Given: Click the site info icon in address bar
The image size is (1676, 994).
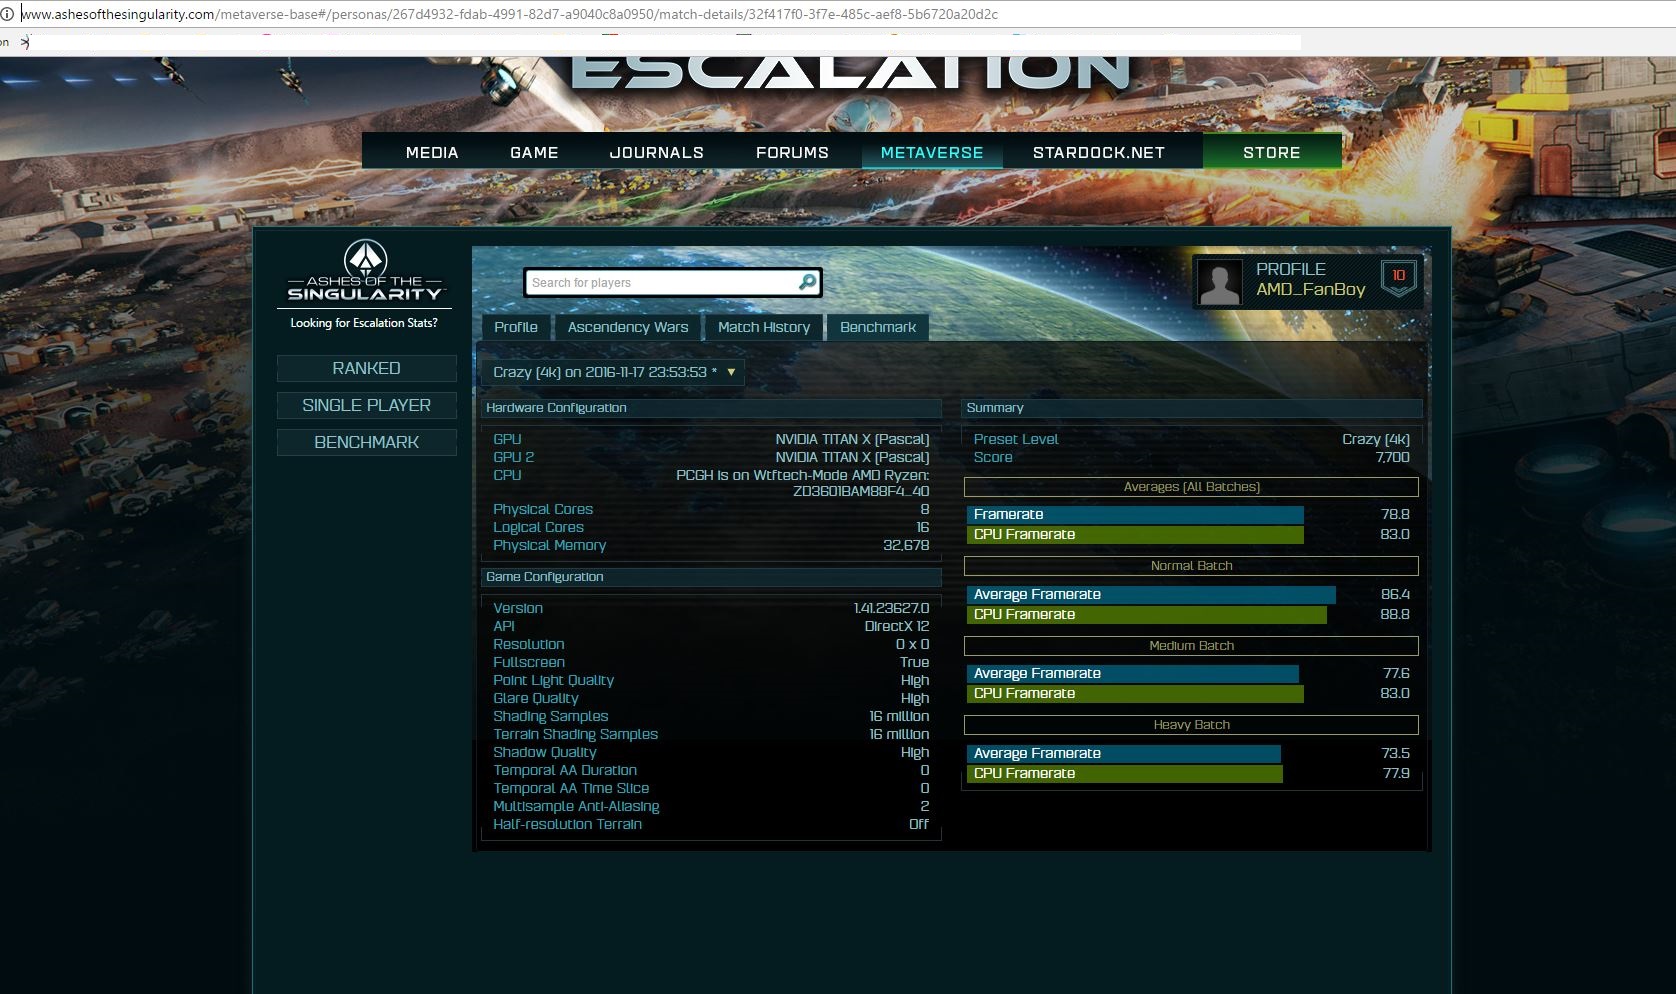Looking at the screenshot, I should [7, 14].
